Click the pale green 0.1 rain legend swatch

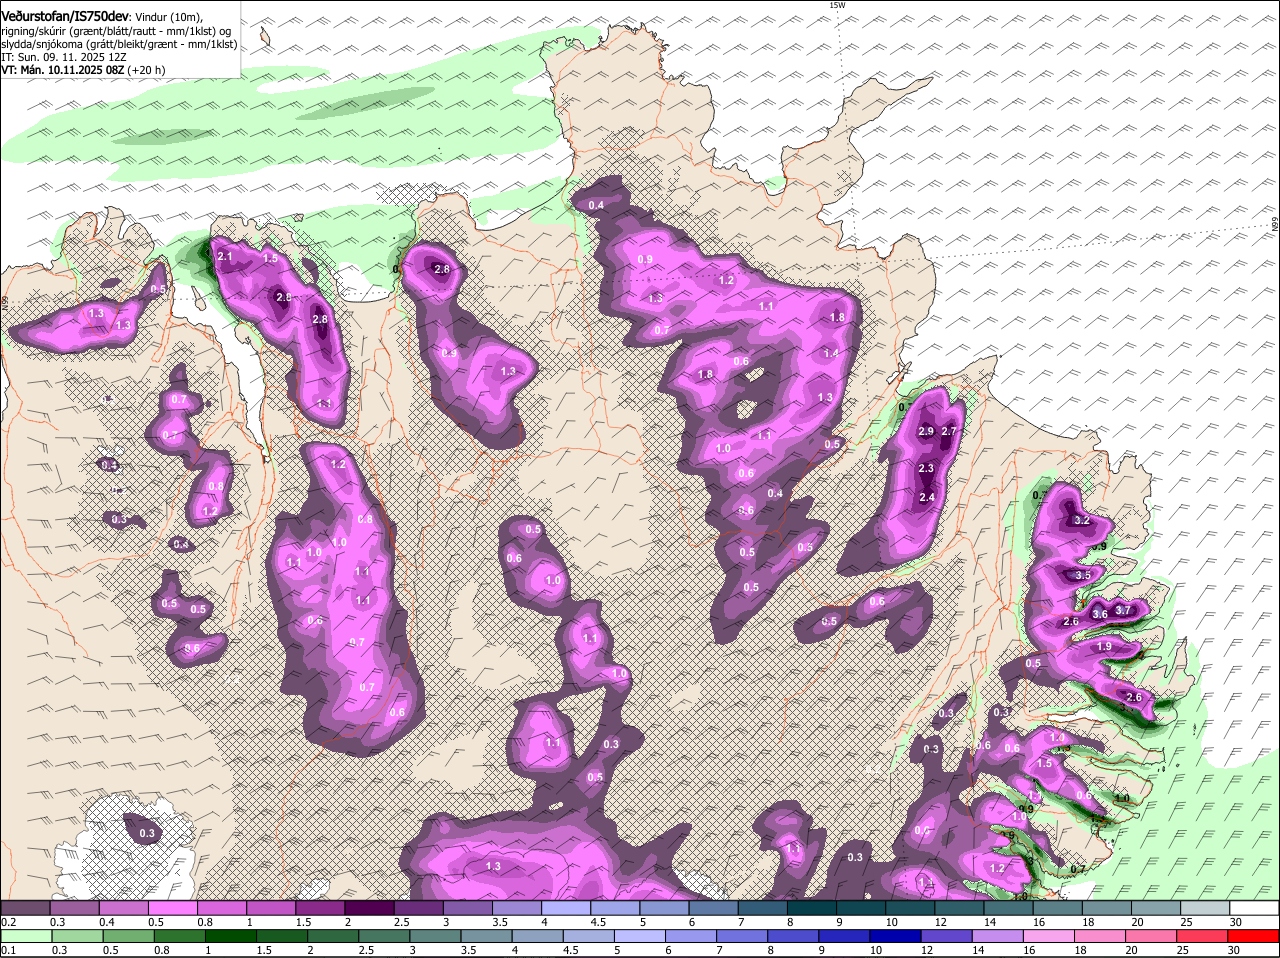click(x=25, y=936)
